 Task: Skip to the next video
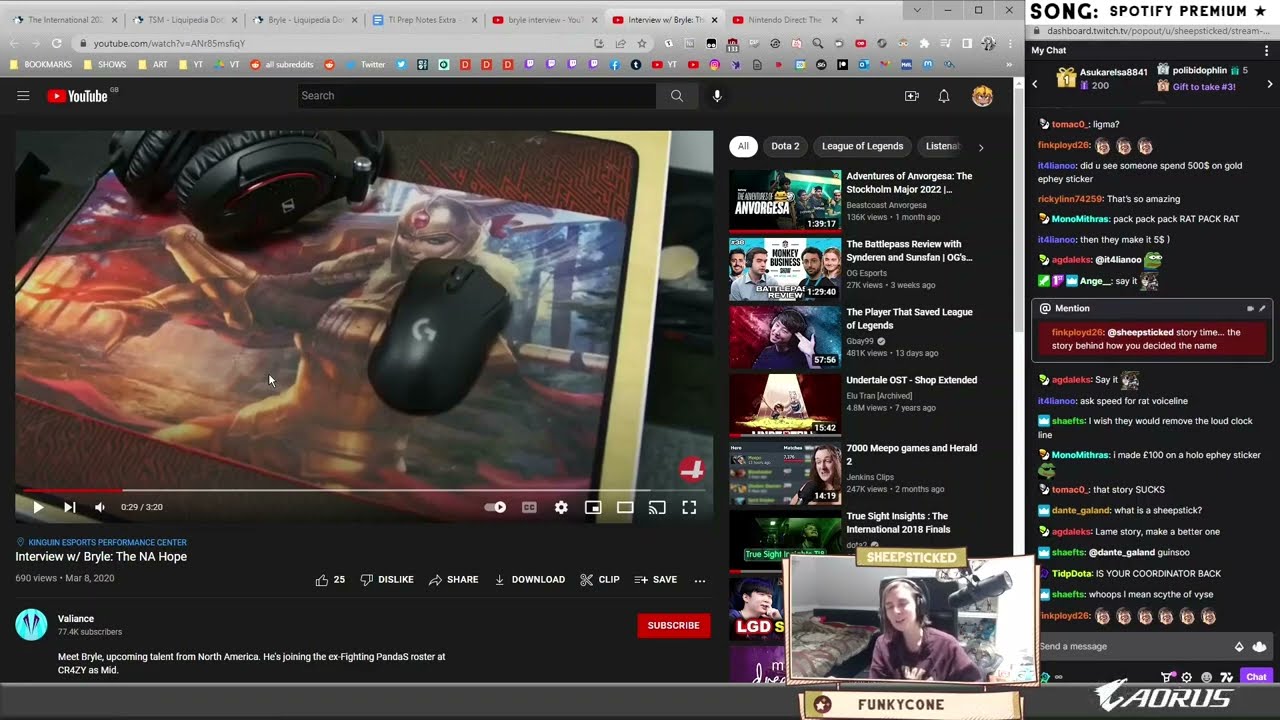(x=69, y=507)
